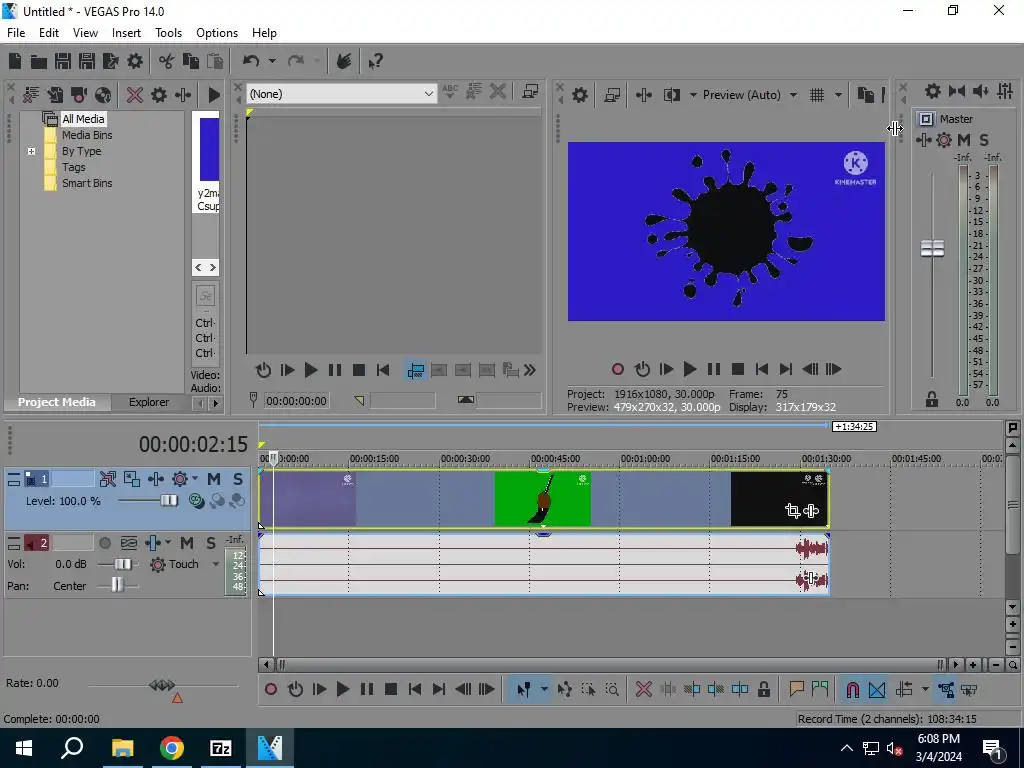The width and height of the screenshot is (1024, 768).
Task: Click the Event Pan/Crop icon on the clip
Action: tap(792, 511)
